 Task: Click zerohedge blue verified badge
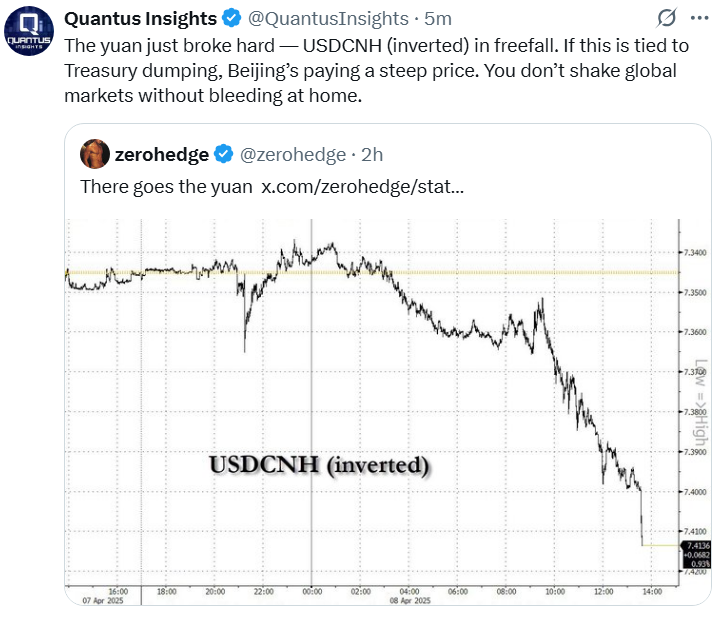click(x=224, y=154)
